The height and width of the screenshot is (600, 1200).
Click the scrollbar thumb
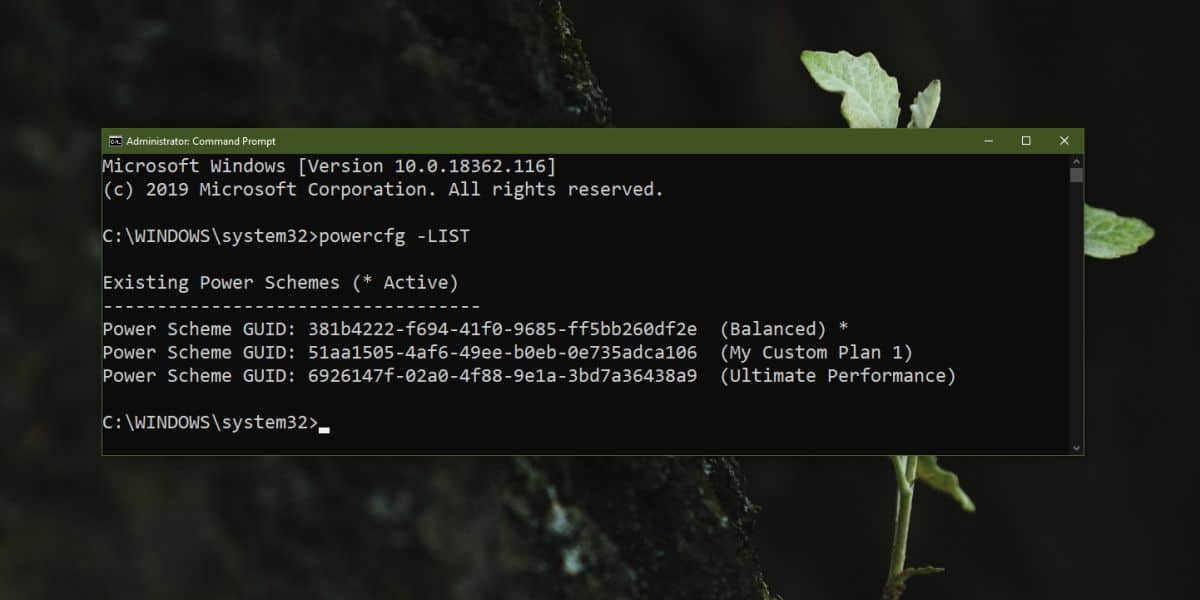pos(1076,175)
